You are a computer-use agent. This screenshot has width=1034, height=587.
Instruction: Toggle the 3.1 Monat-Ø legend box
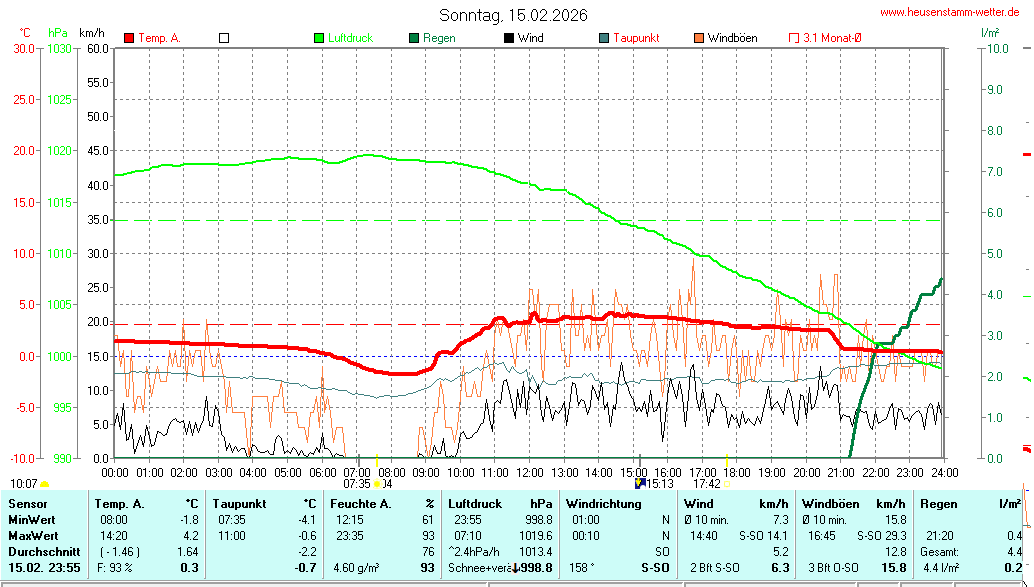coord(794,38)
